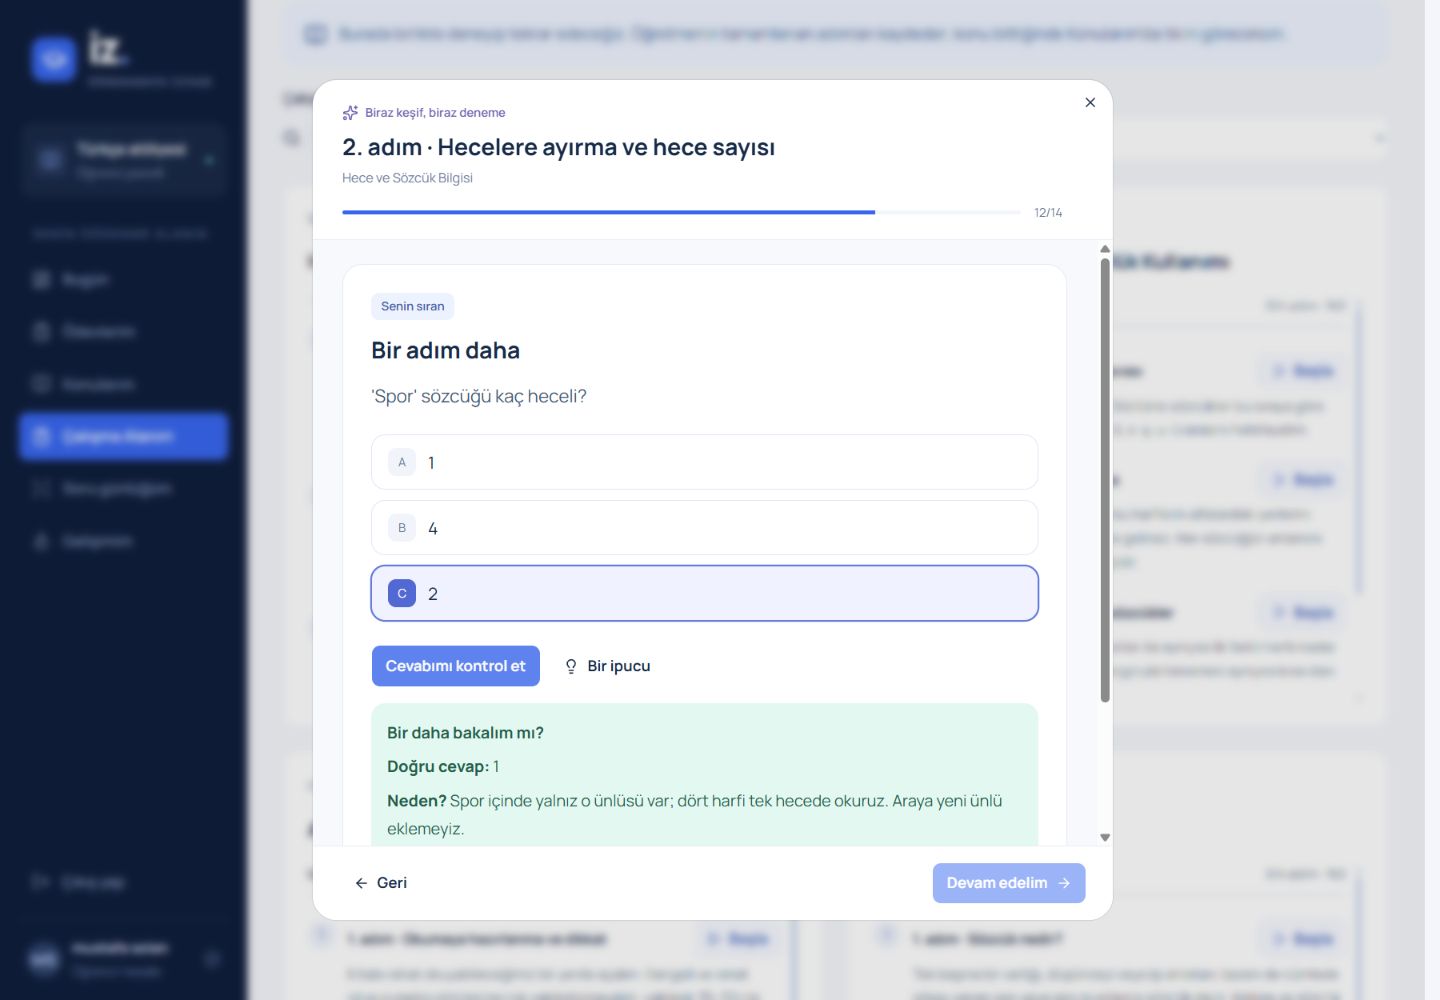This screenshot has height=1000, width=1440.
Task: Check the answer with "Cevabımı kontrol et"
Action: click(x=456, y=666)
